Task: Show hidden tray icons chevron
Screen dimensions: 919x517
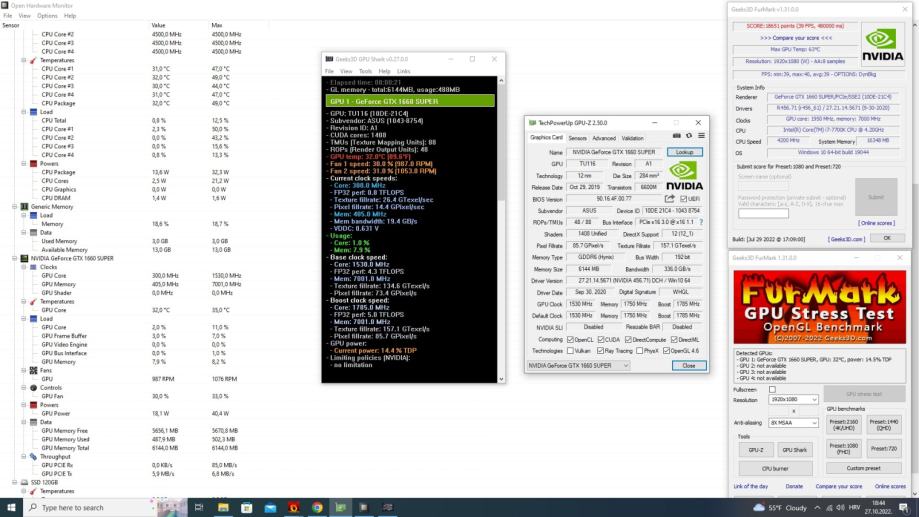Action: [817, 508]
